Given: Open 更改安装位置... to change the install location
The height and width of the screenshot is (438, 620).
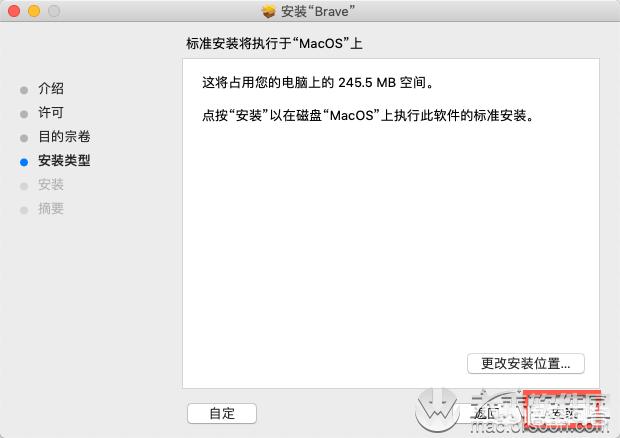Looking at the screenshot, I should 526,363.
